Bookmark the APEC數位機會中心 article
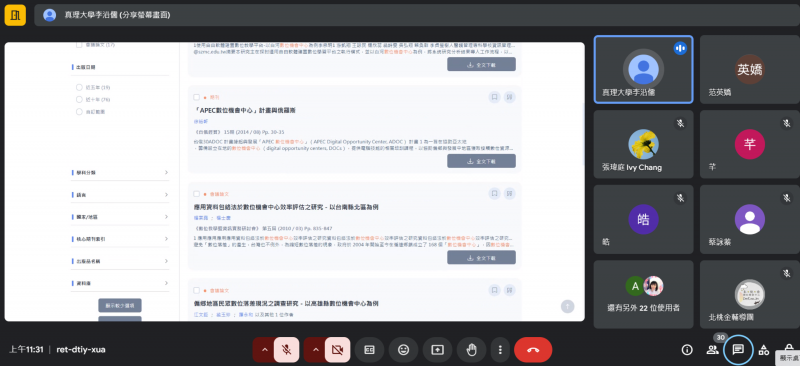Screen dimensions: 800x366 494,97
